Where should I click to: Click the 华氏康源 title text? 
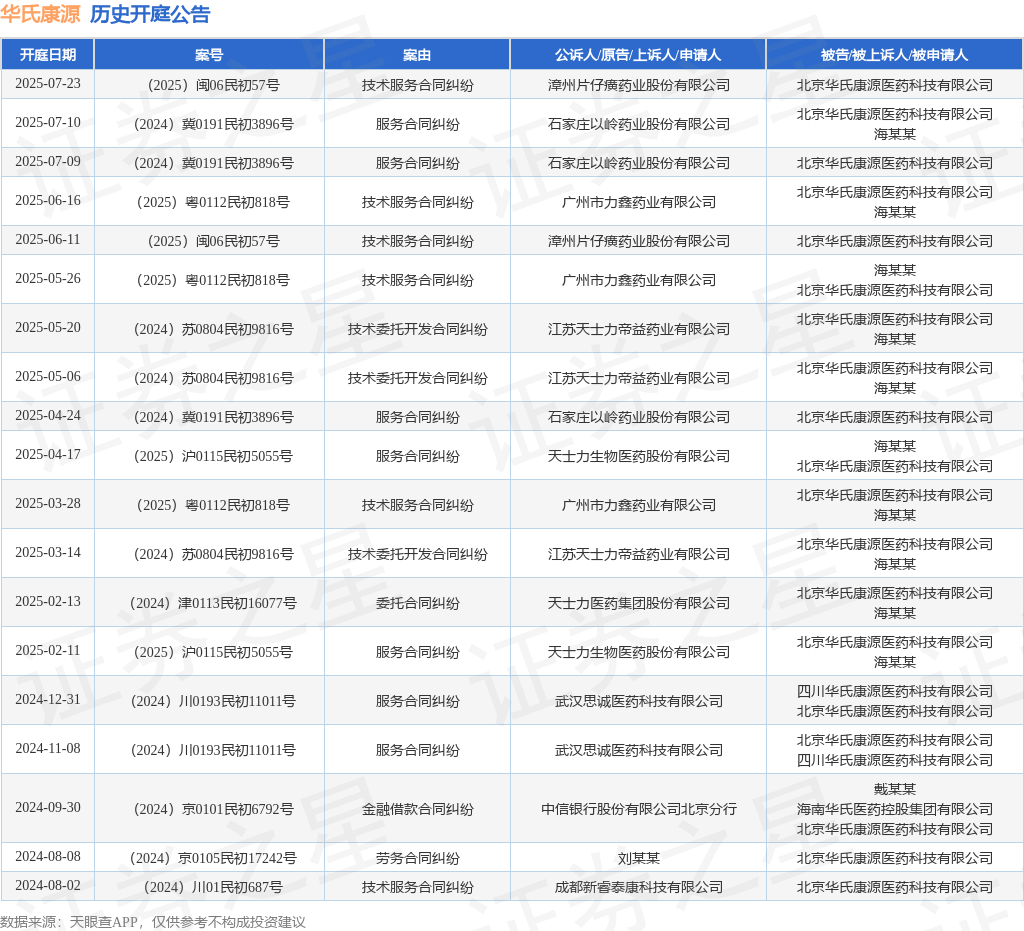coord(40,14)
